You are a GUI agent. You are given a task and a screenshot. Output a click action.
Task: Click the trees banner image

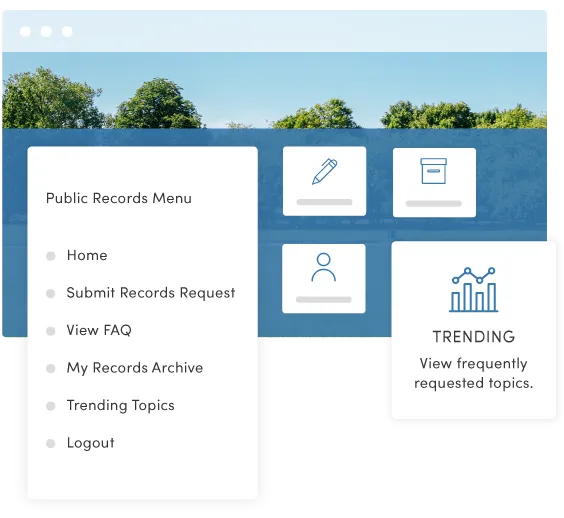coord(274,90)
